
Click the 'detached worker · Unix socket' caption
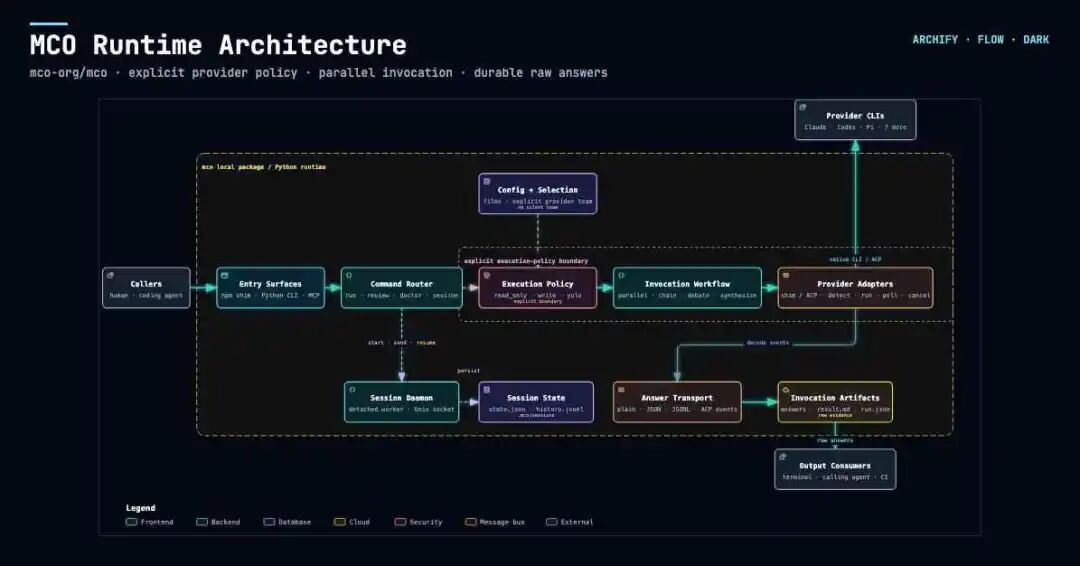click(402, 410)
